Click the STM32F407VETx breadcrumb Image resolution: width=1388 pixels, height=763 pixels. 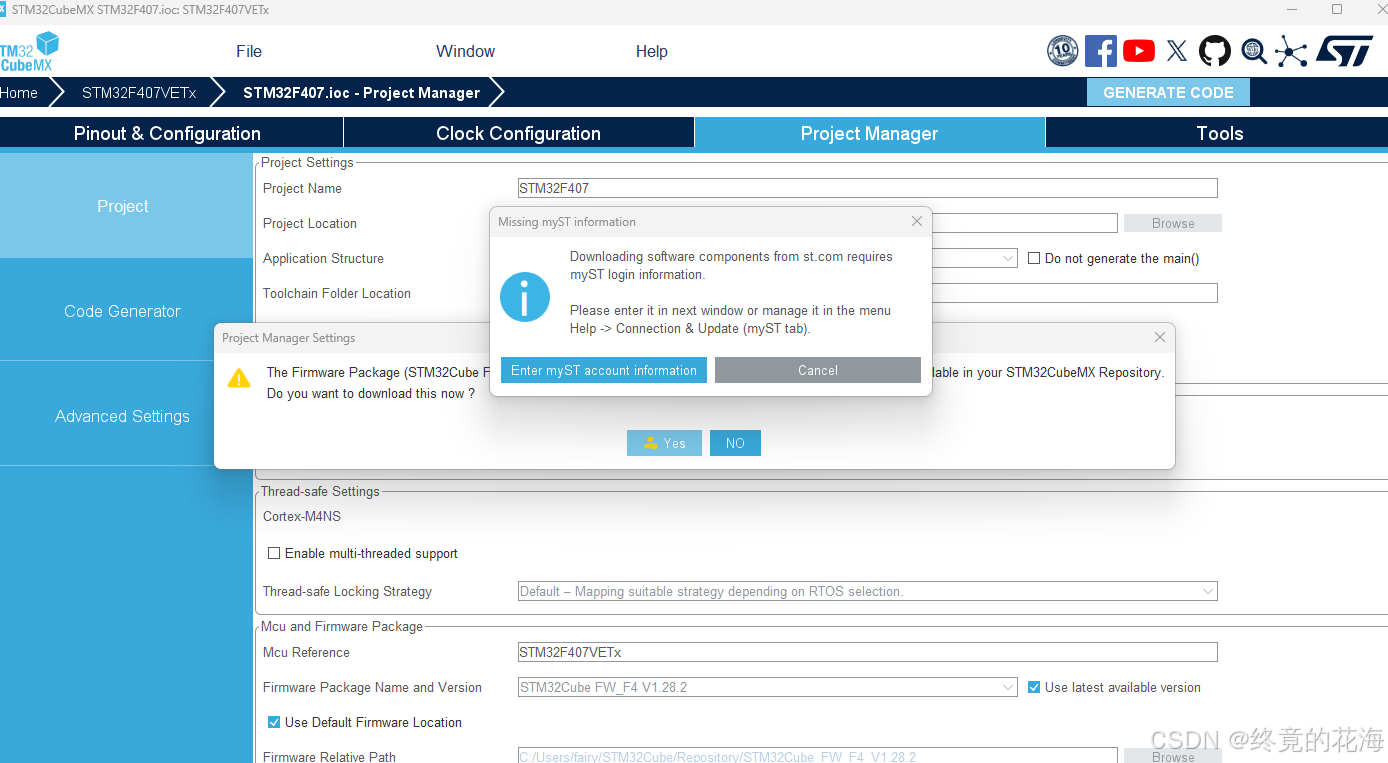coord(139,93)
